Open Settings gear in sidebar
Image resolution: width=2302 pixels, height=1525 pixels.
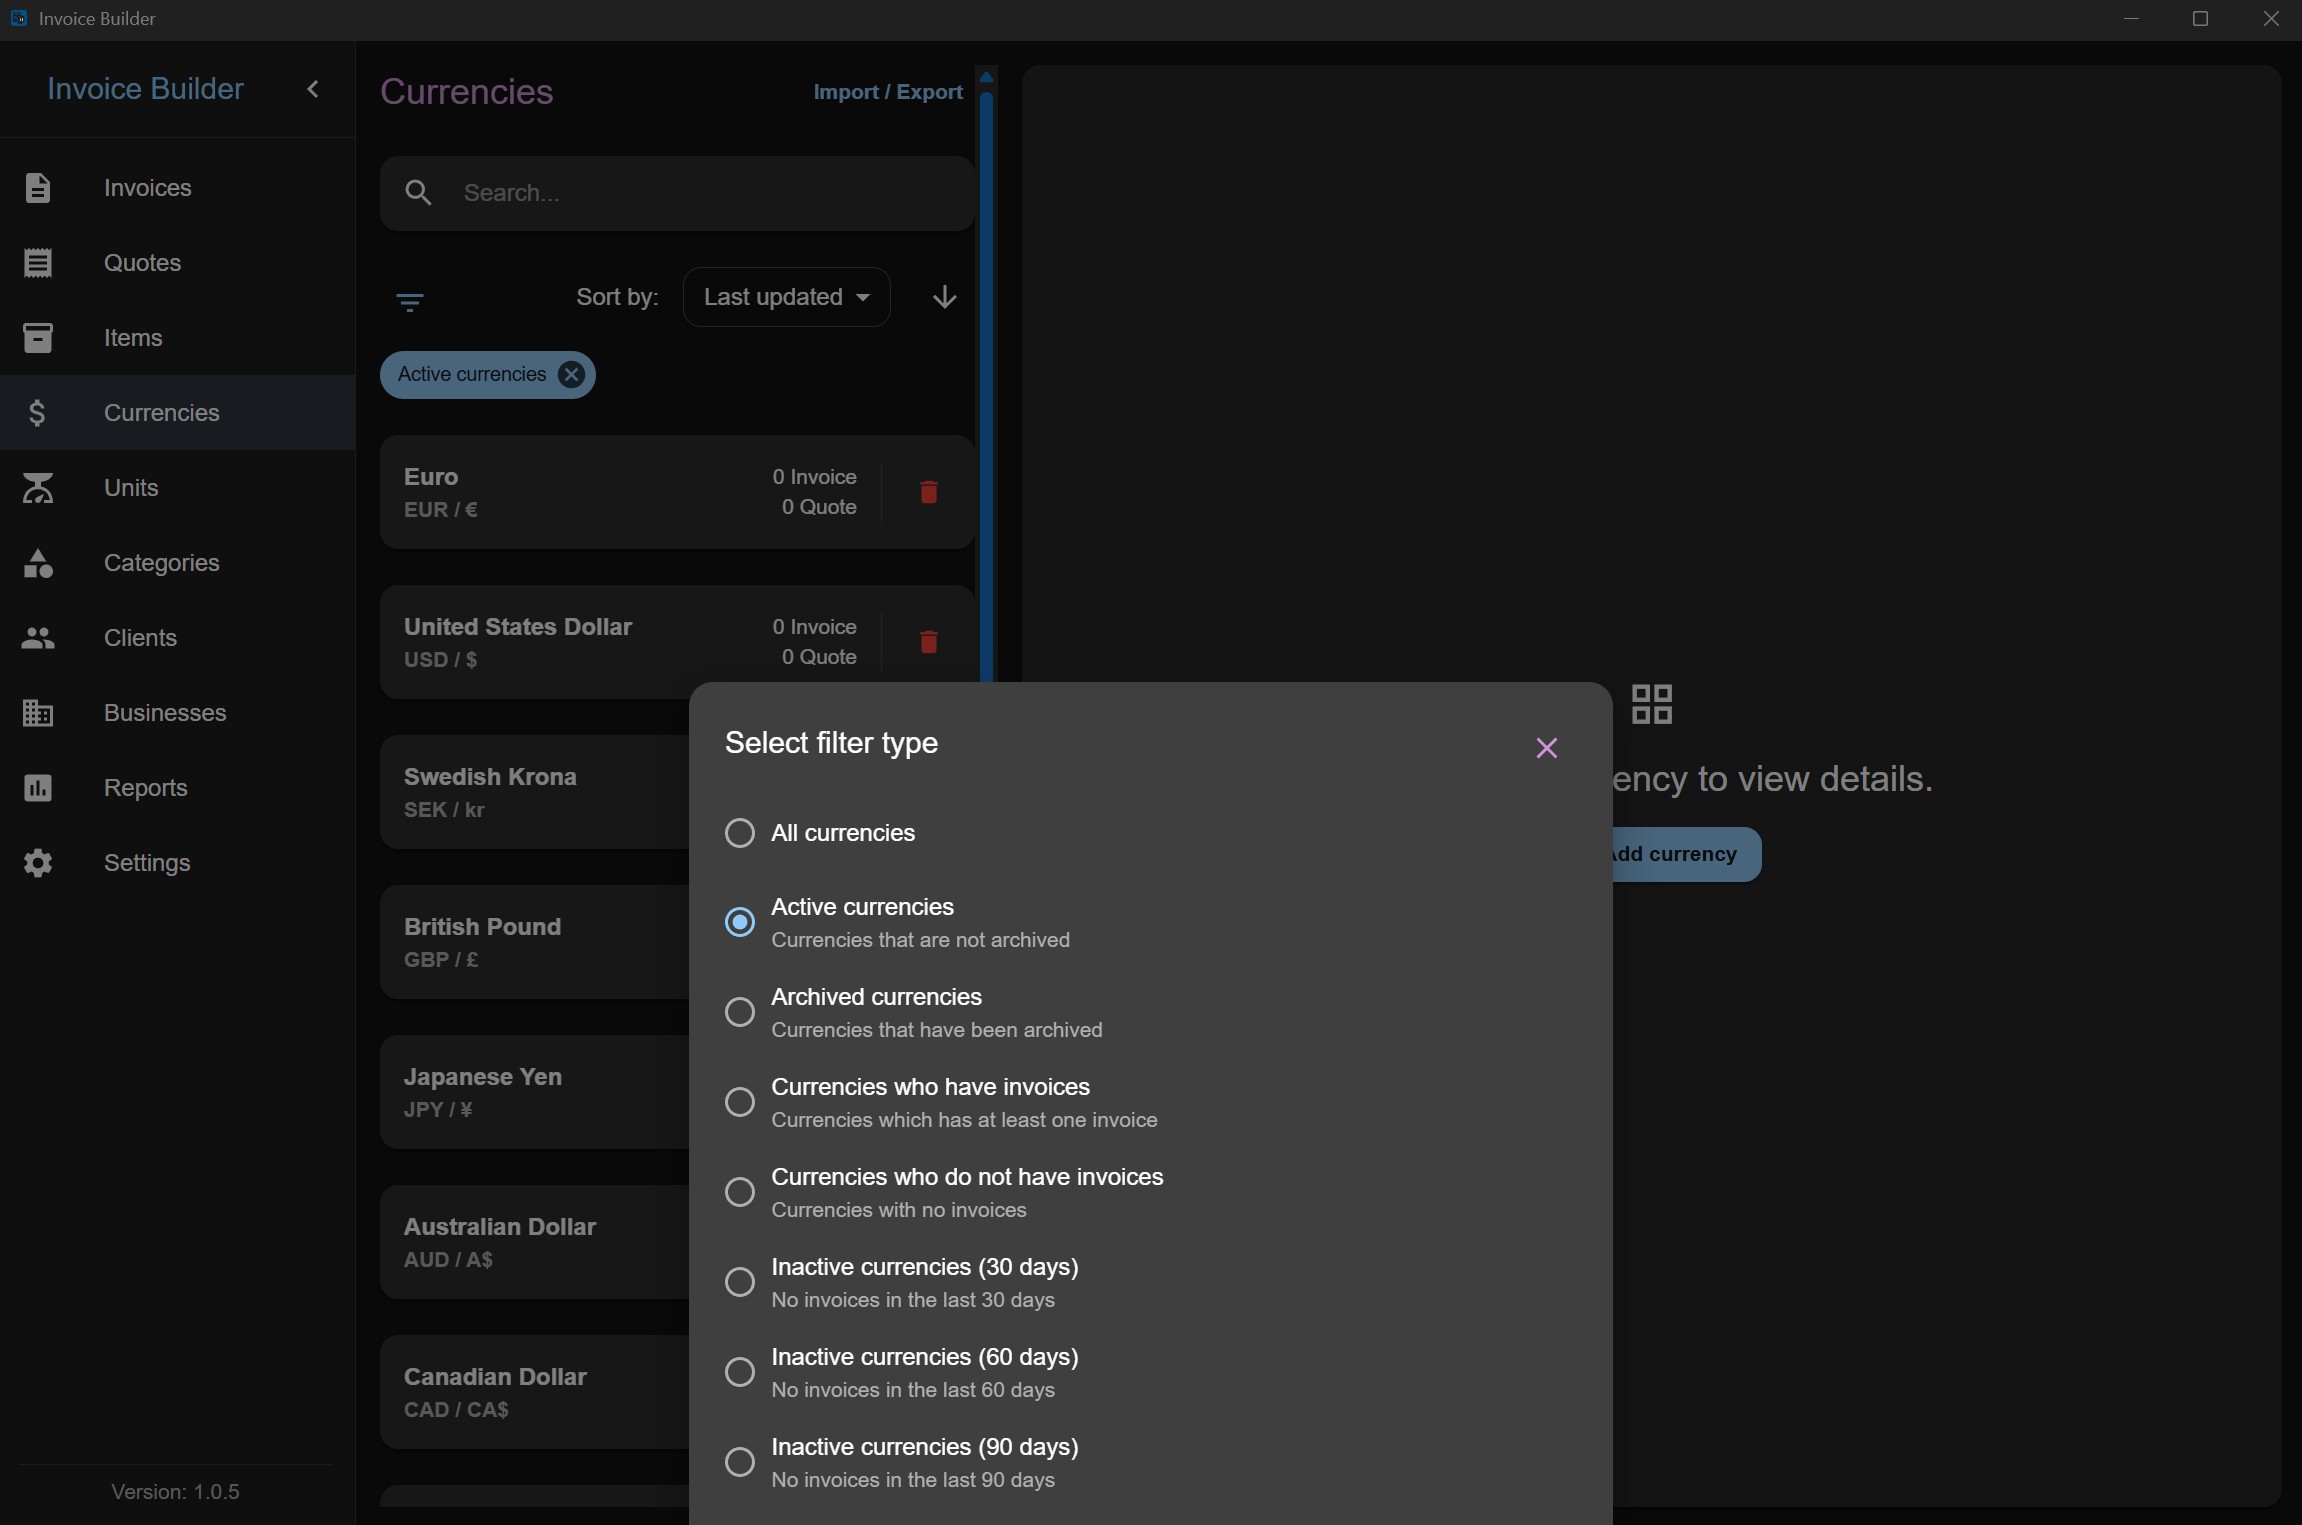pos(38,863)
